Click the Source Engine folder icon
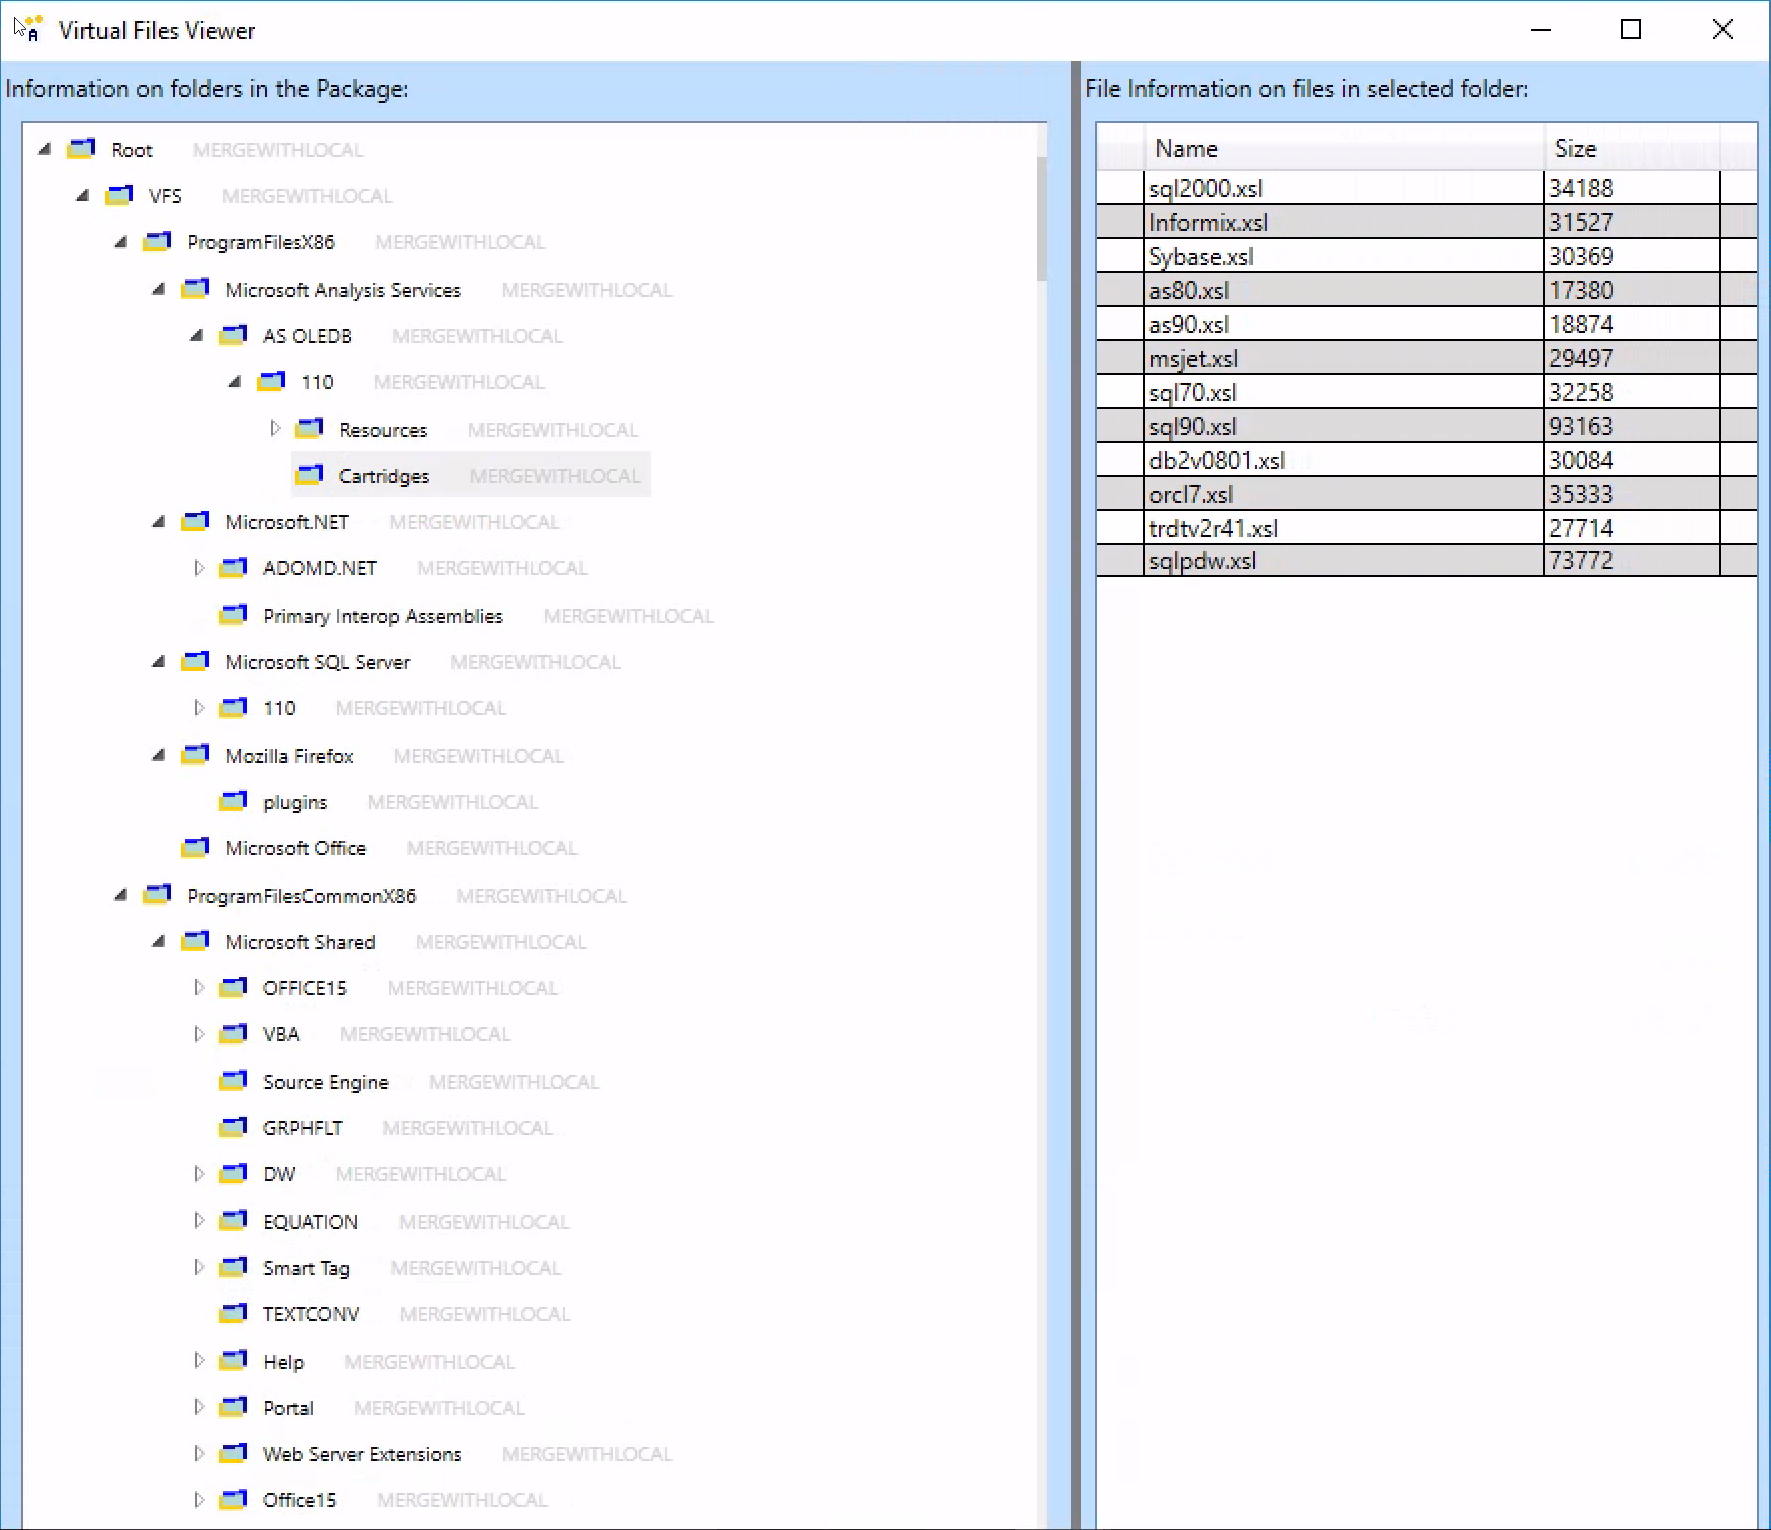Viewport: 1771px width, 1530px height. click(233, 1081)
